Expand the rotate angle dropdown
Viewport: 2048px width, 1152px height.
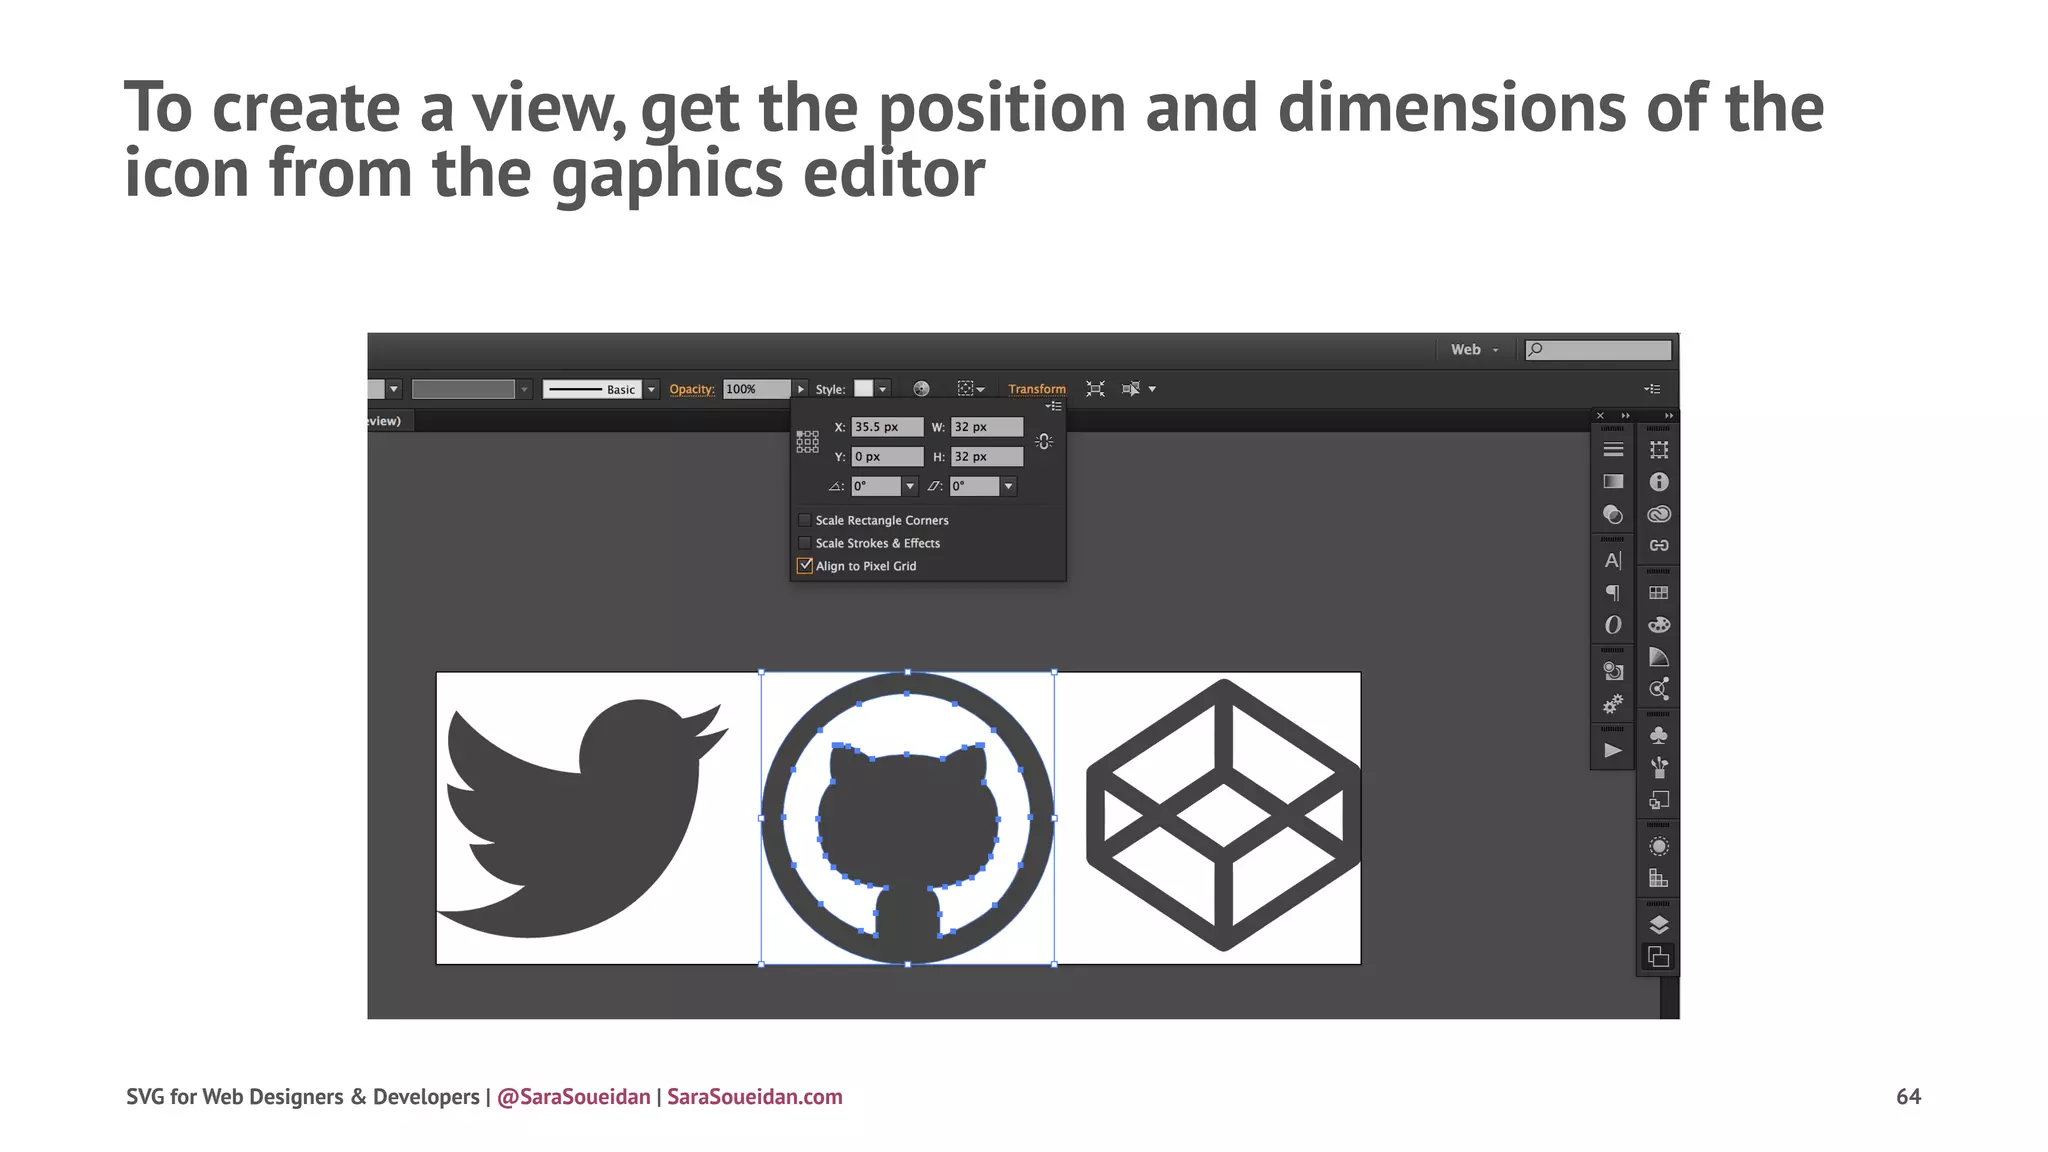910,486
